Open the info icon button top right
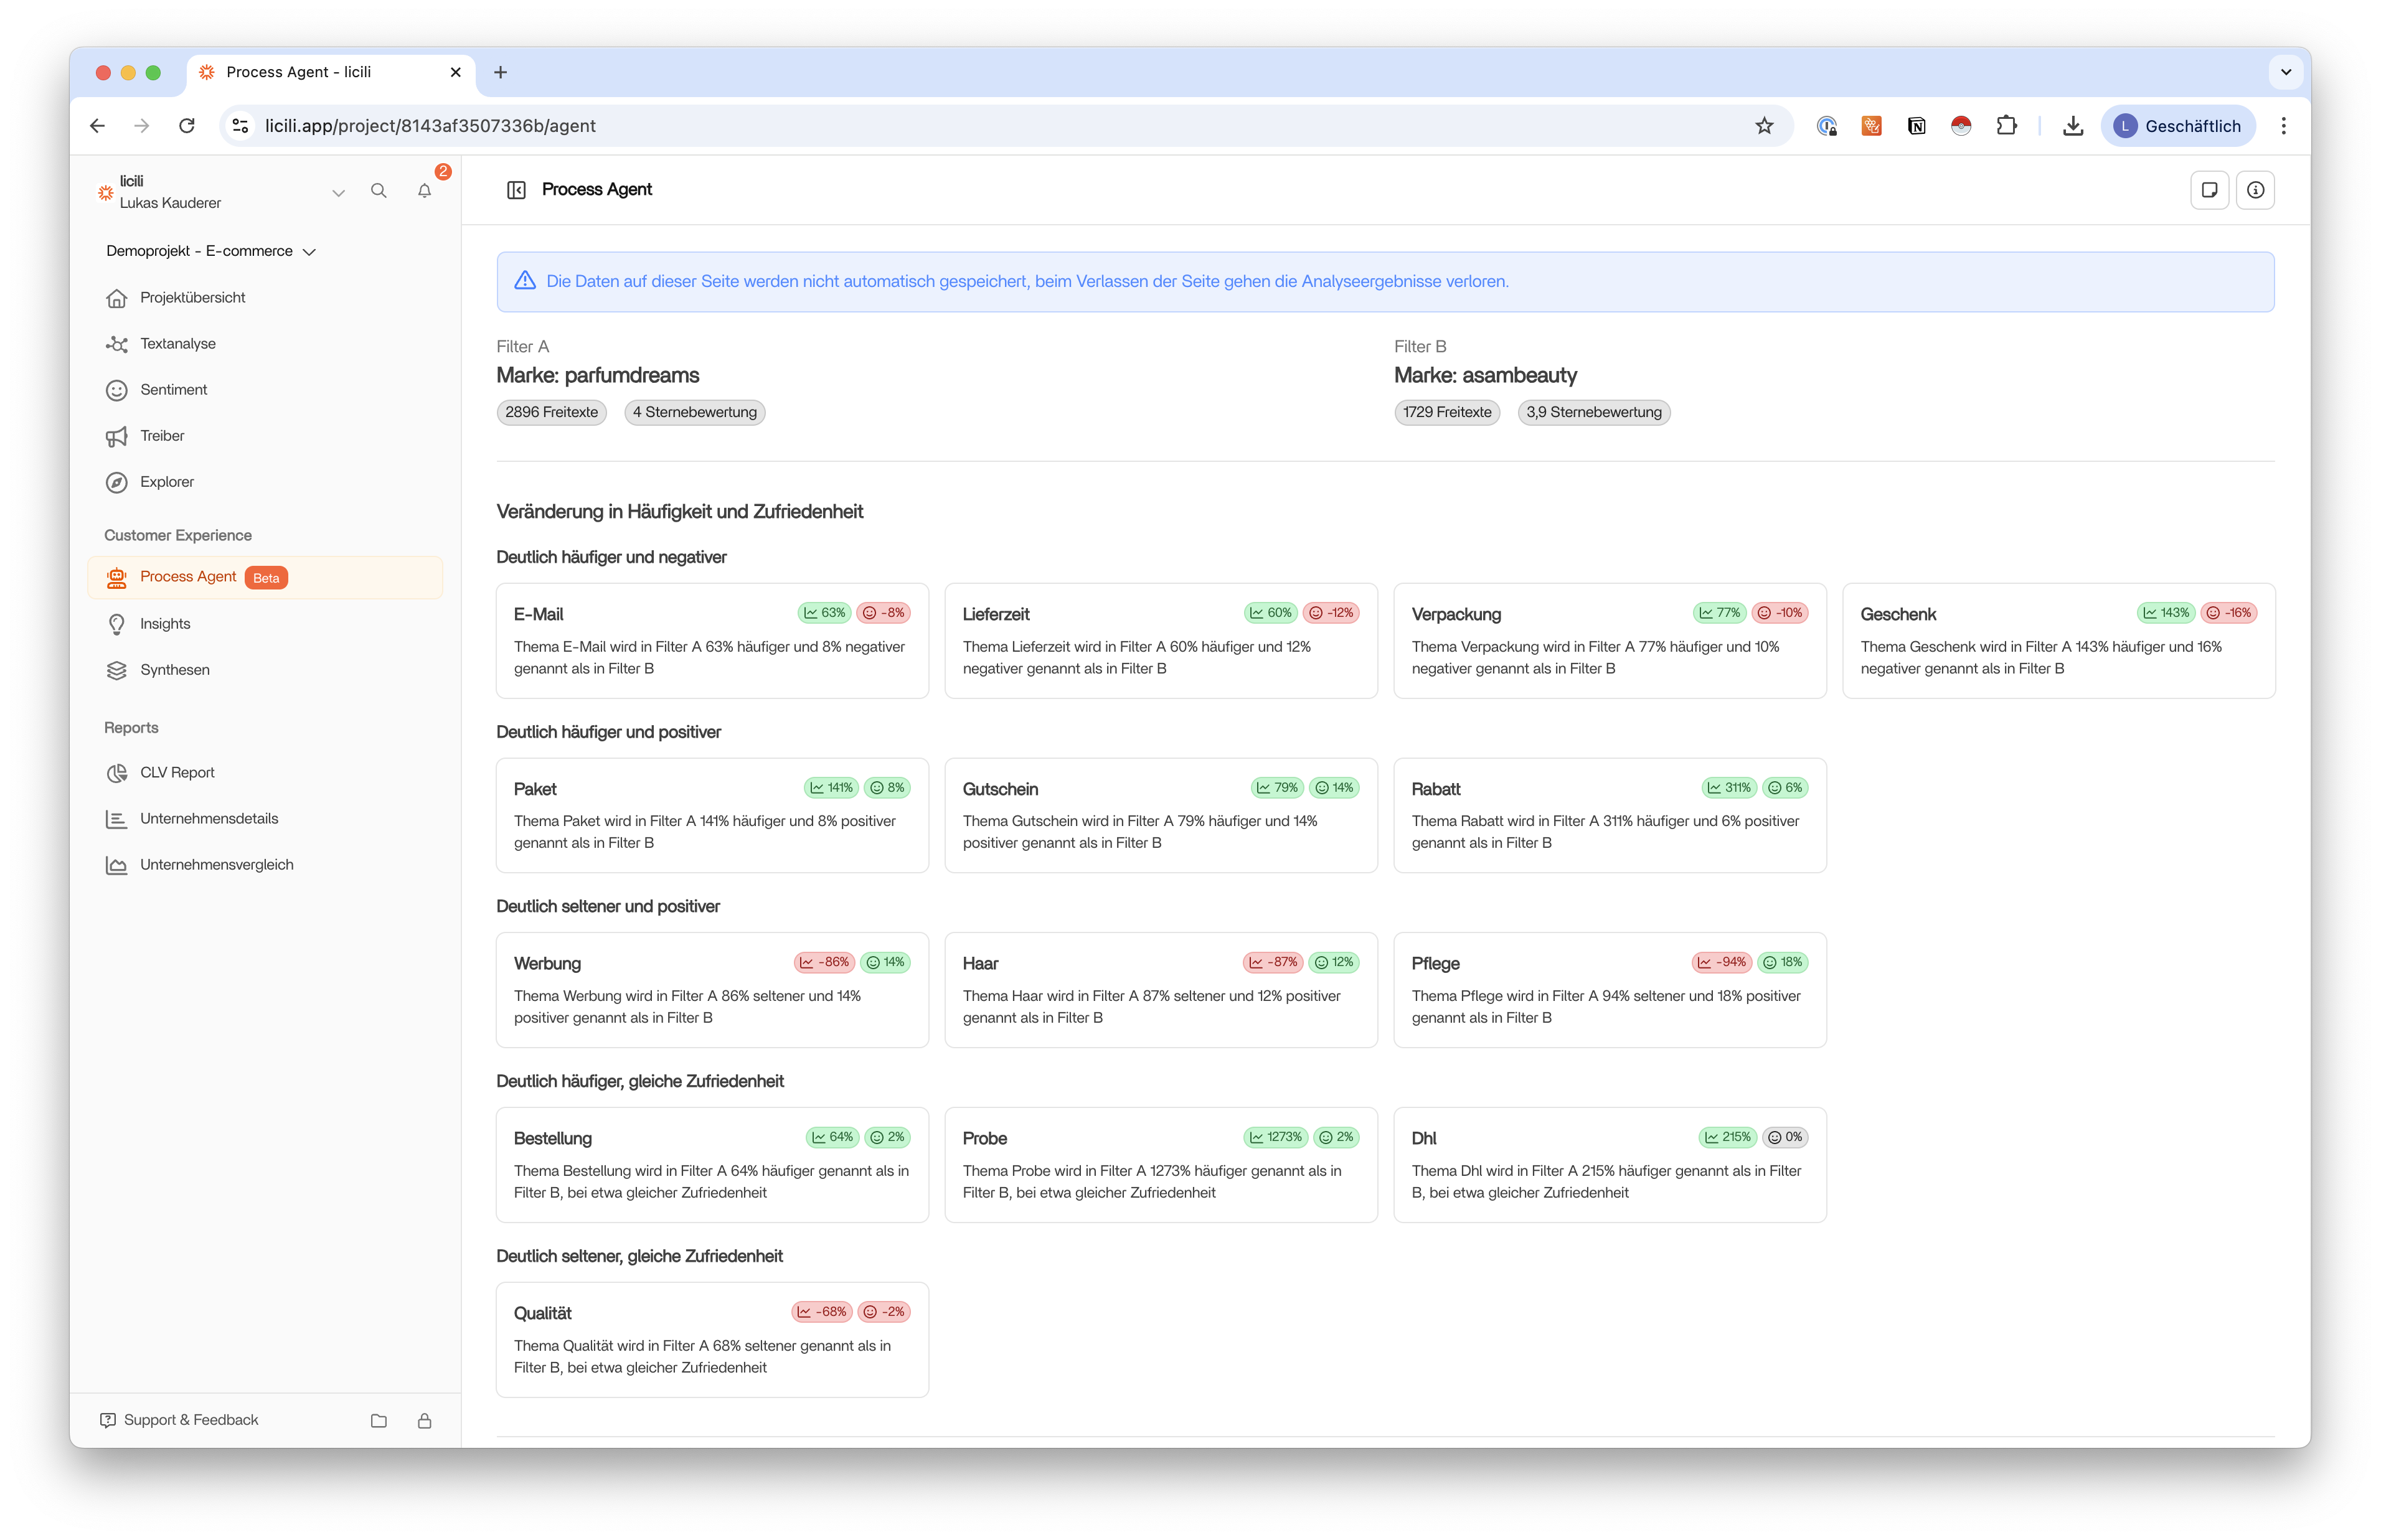Image resolution: width=2381 pixels, height=1540 pixels. [2256, 190]
